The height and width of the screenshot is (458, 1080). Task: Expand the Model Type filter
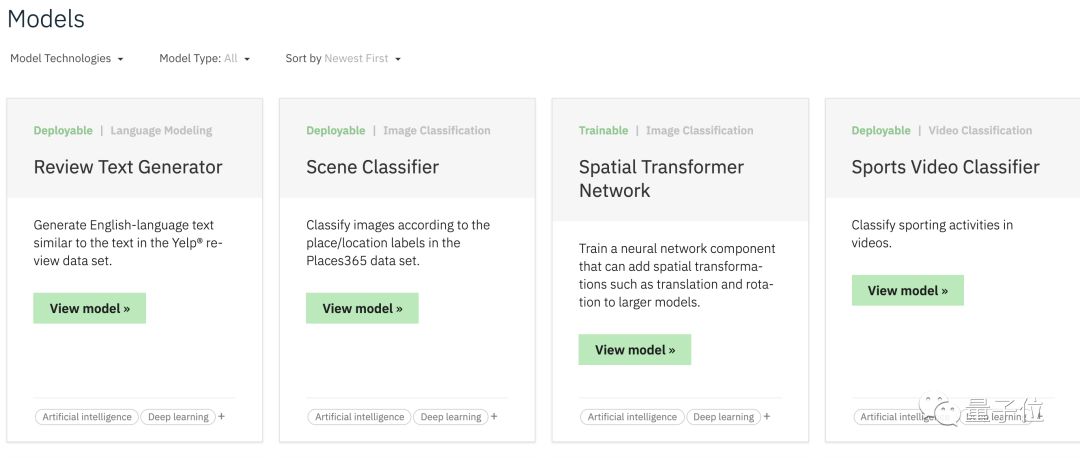click(x=204, y=59)
